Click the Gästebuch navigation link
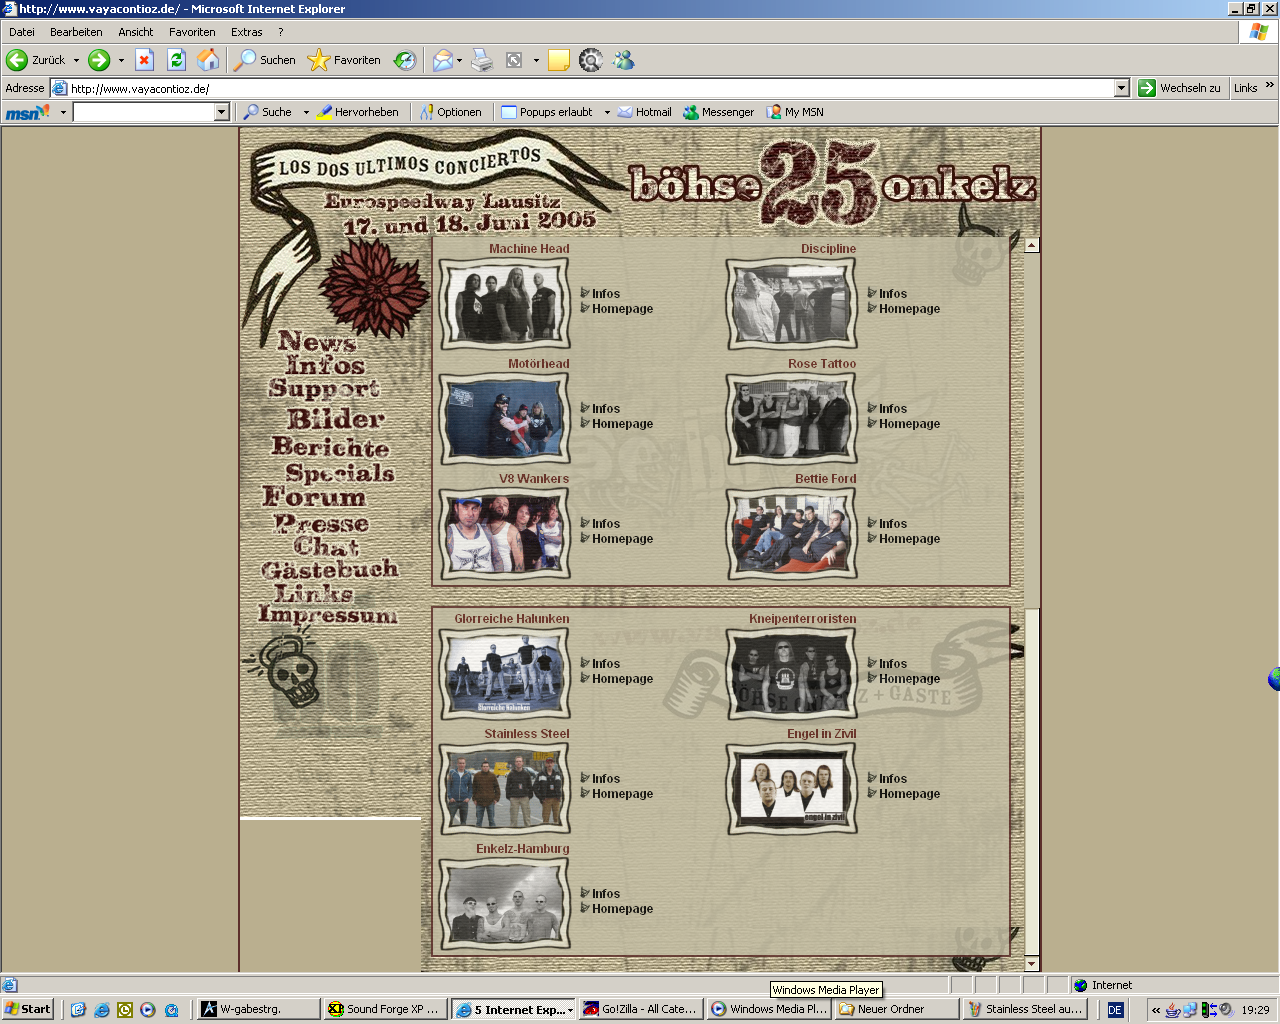The width and height of the screenshot is (1280, 1024). point(329,570)
